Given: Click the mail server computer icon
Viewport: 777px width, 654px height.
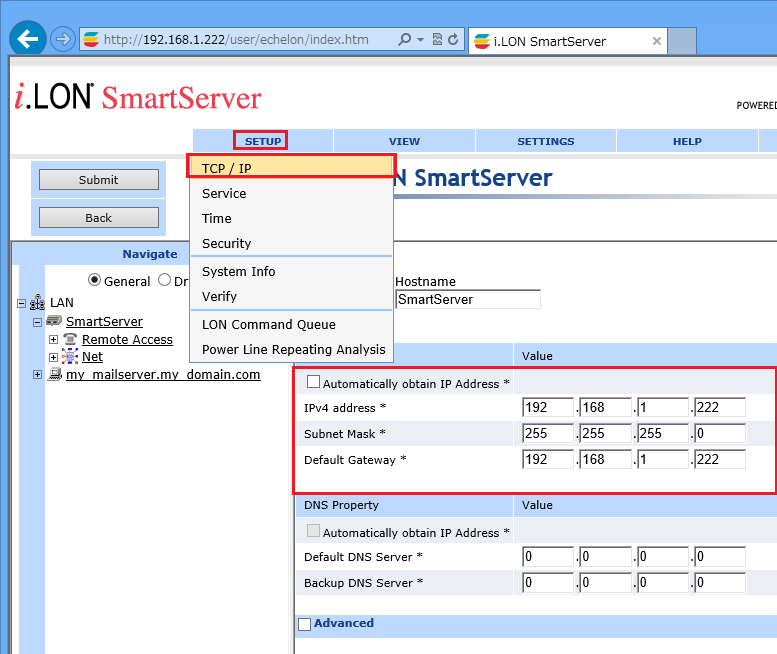Looking at the screenshot, I should pos(55,375).
